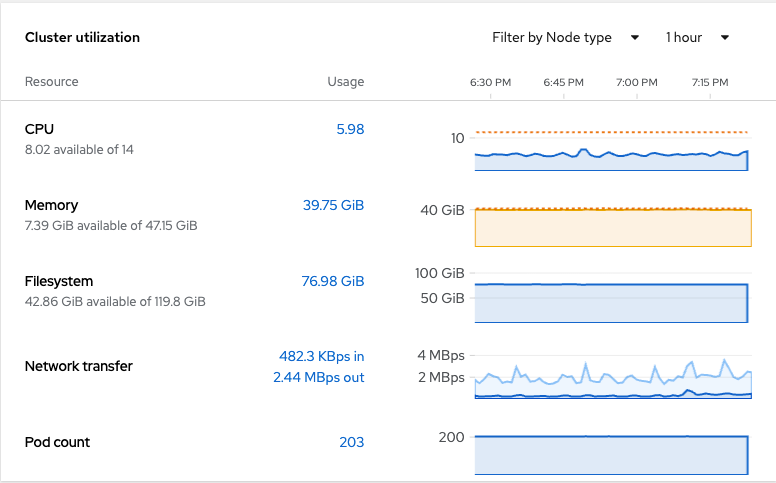Click the Usage column header

[x=345, y=82]
